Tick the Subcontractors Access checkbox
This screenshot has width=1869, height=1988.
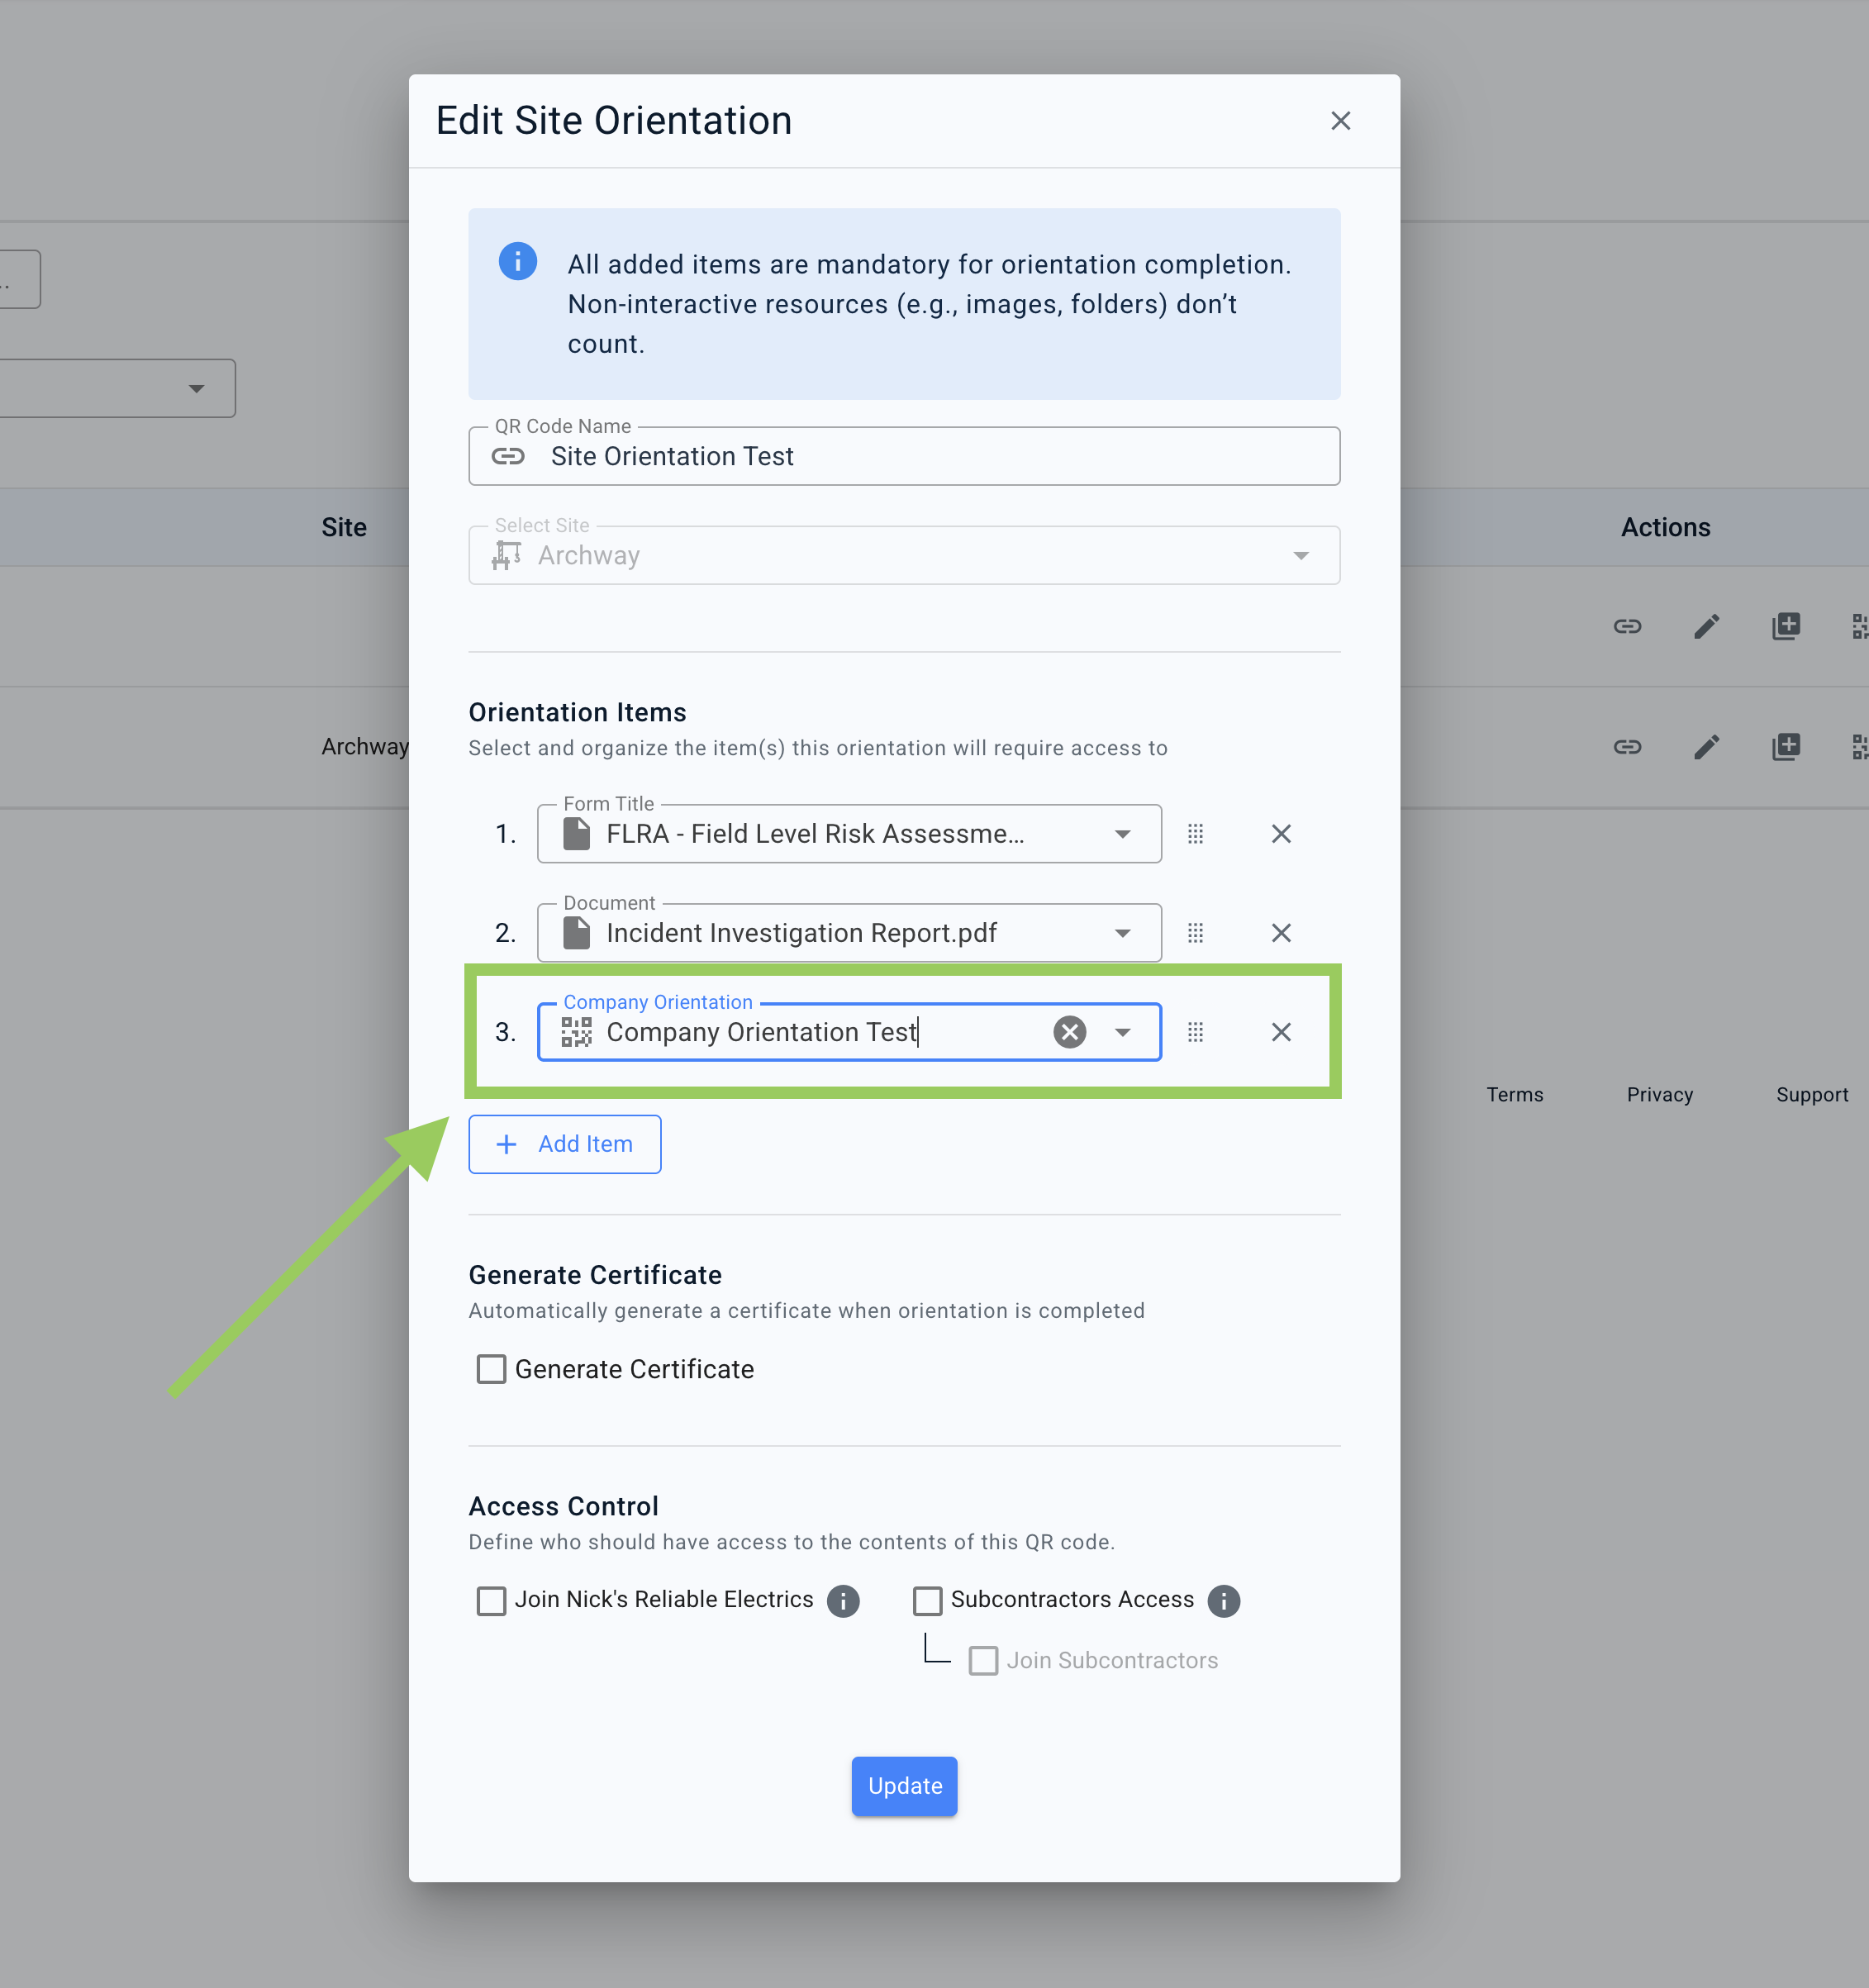click(x=927, y=1601)
